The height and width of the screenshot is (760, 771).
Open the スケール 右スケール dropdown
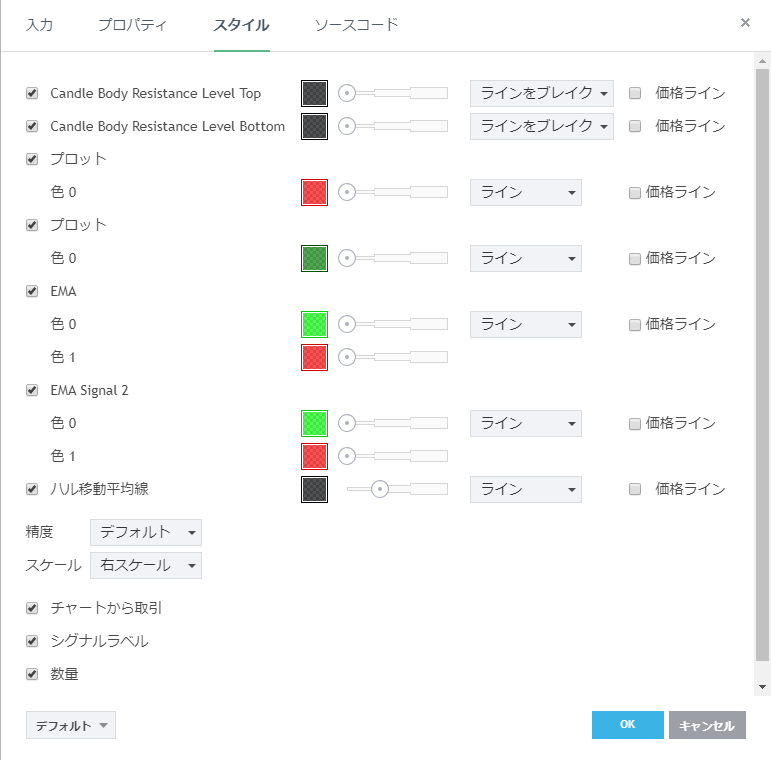145,565
